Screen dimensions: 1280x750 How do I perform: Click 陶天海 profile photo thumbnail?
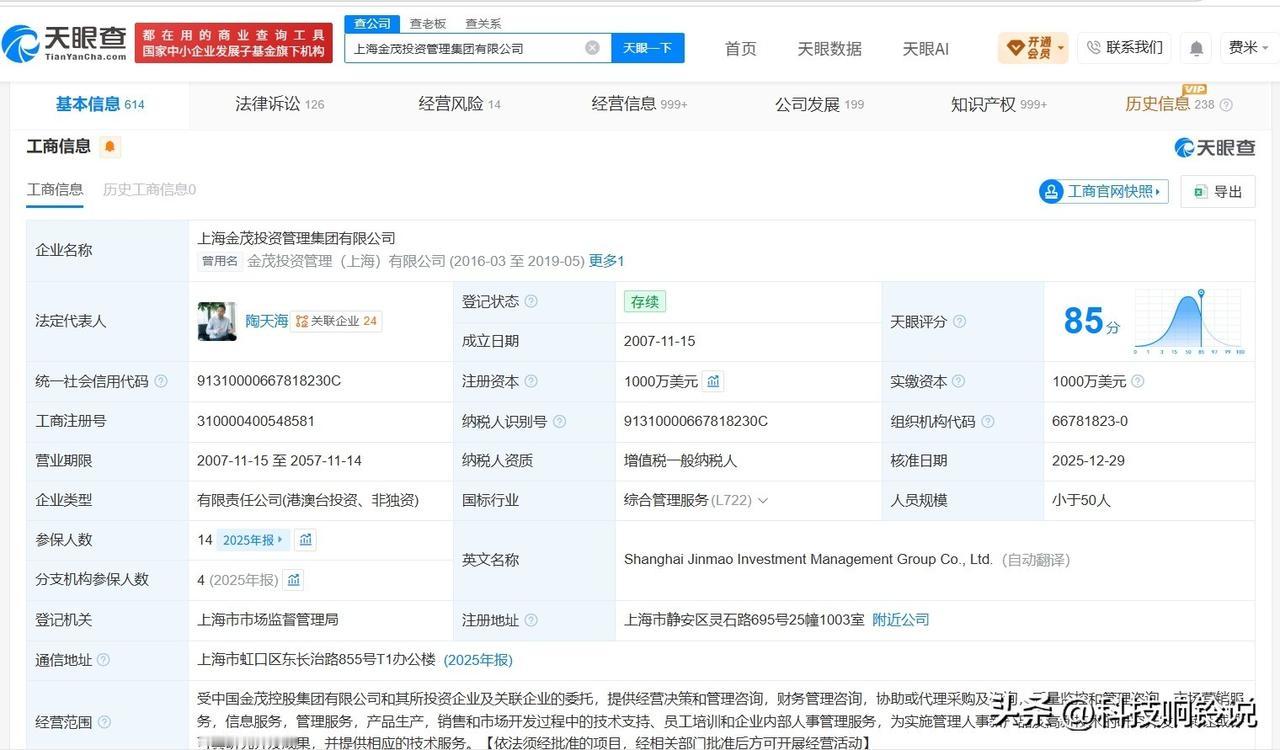click(217, 321)
